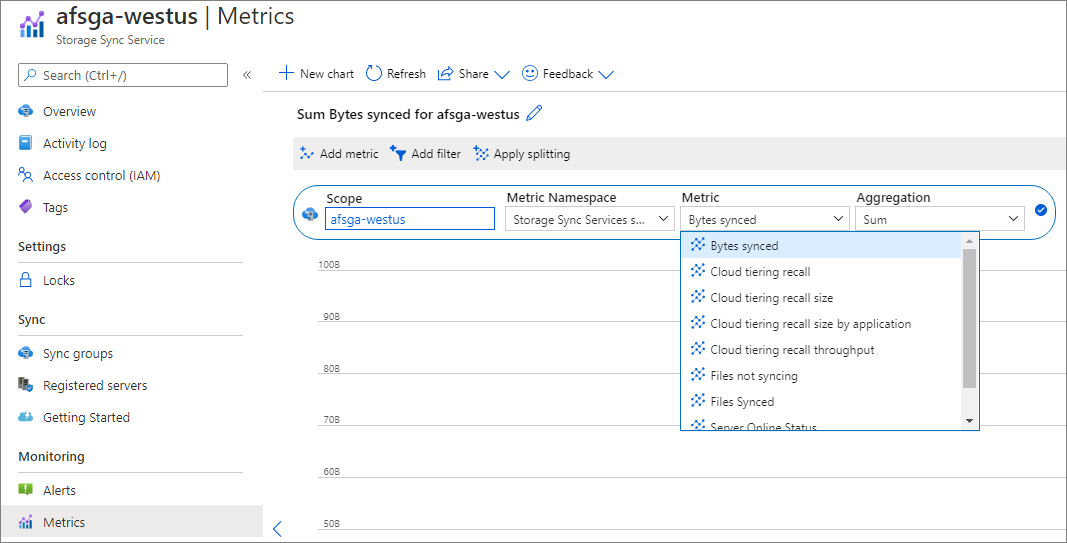Image resolution: width=1067 pixels, height=543 pixels.
Task: Click the sidebar Search box
Action: pyautogui.click(x=123, y=75)
